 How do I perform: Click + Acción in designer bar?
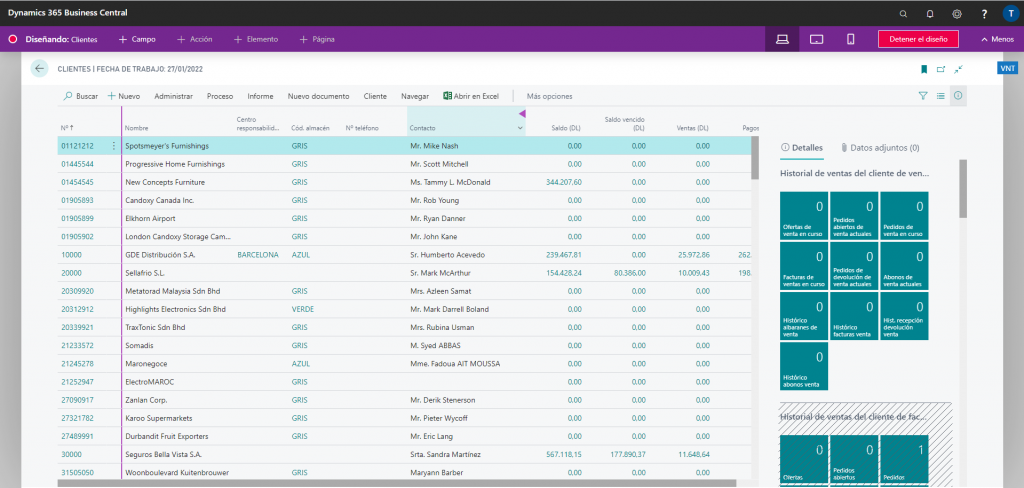(x=195, y=39)
